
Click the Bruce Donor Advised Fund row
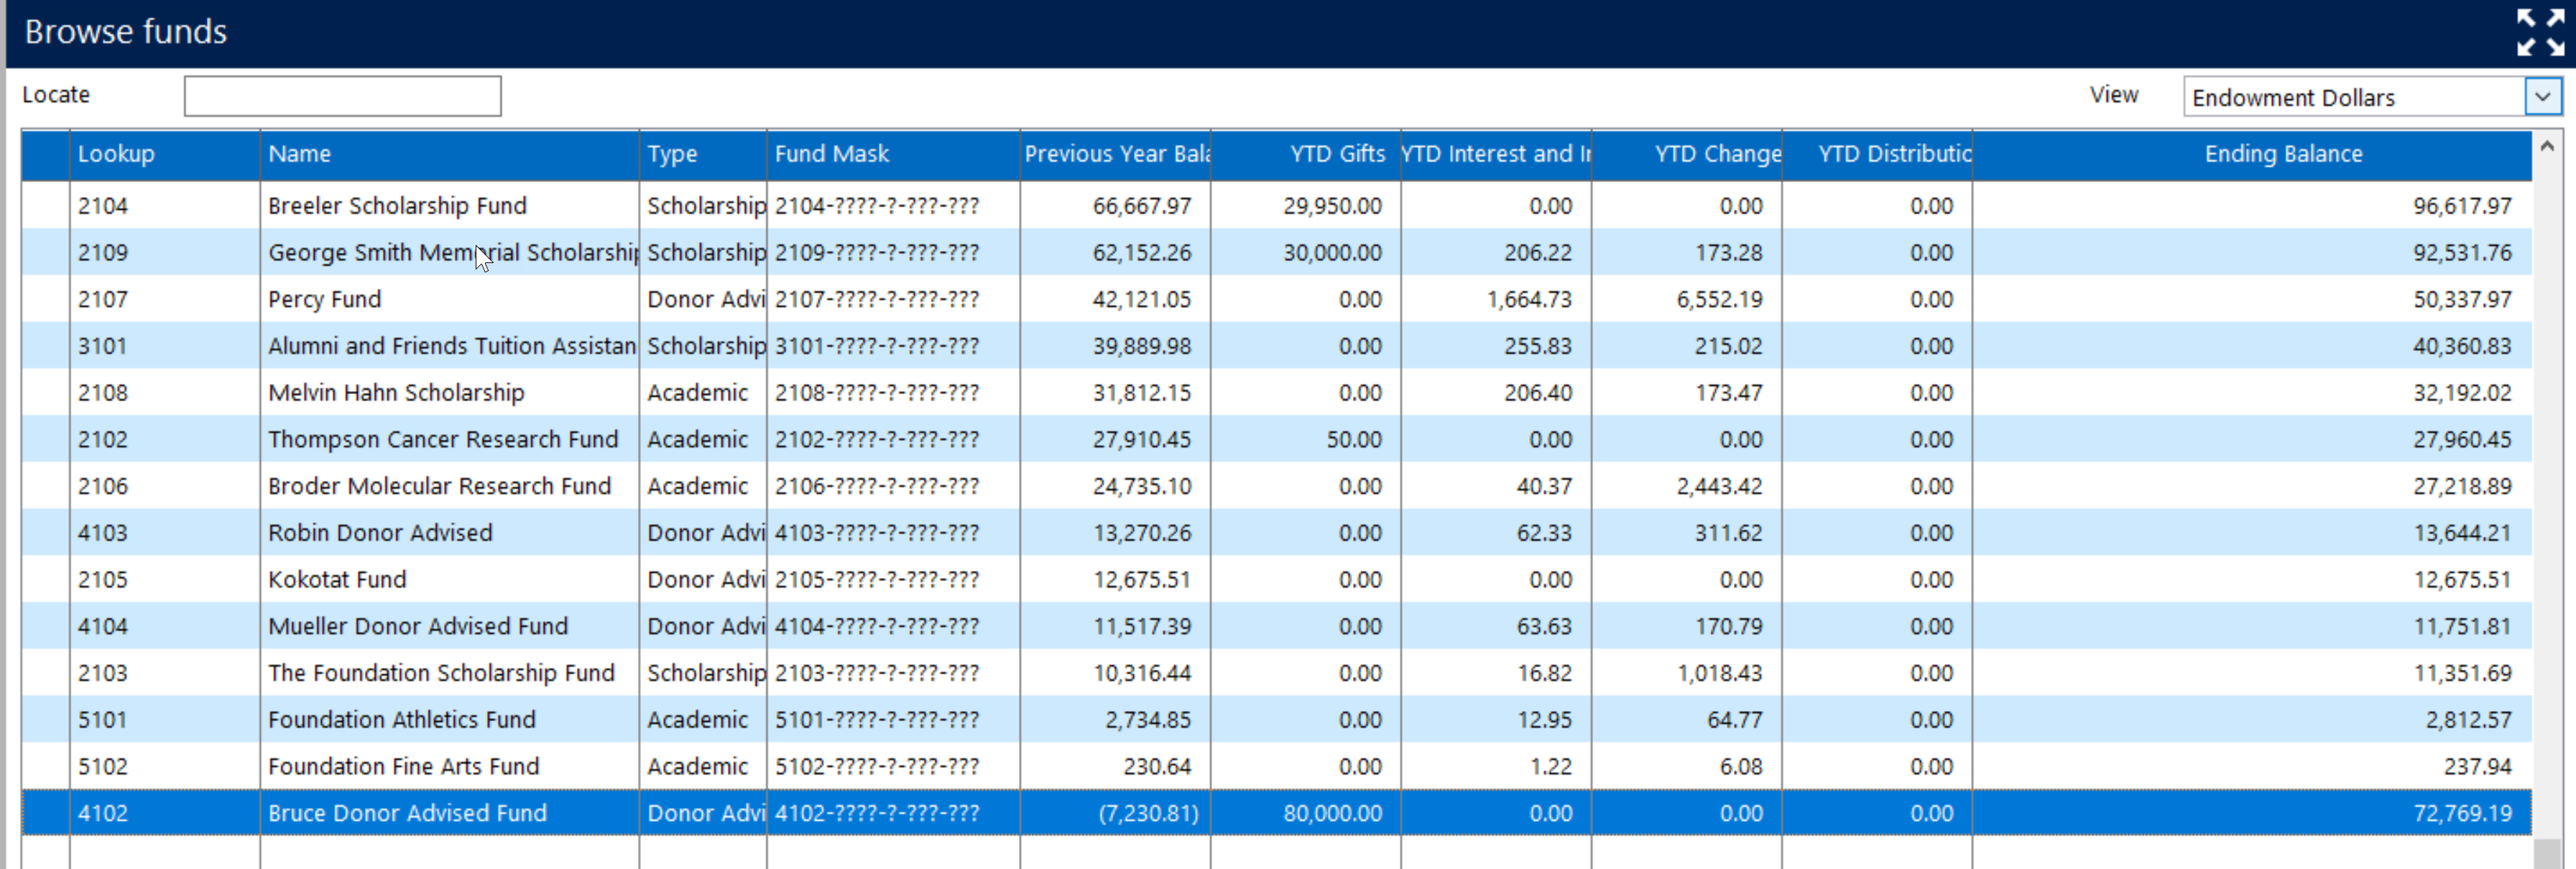[407, 813]
